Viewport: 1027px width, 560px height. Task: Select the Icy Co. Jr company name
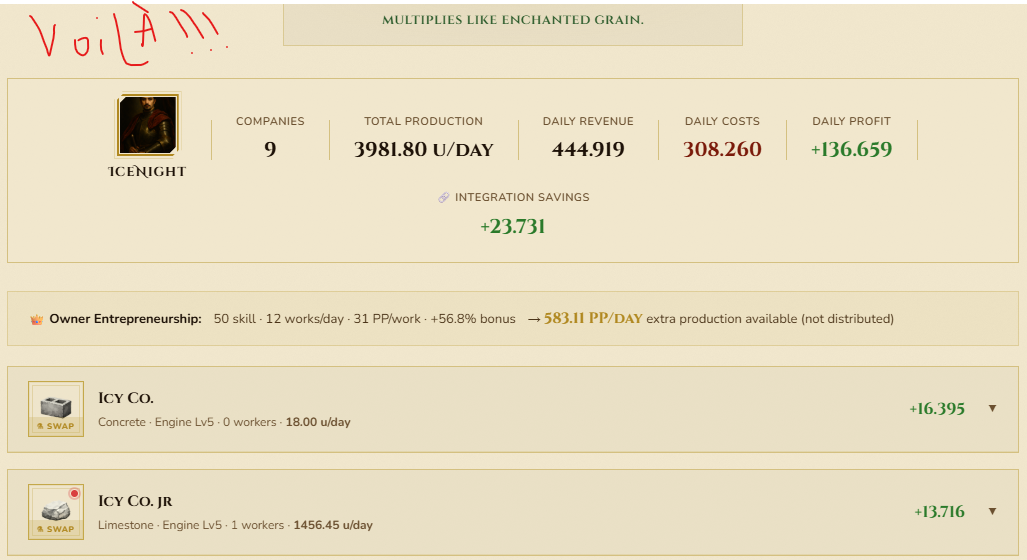135,501
